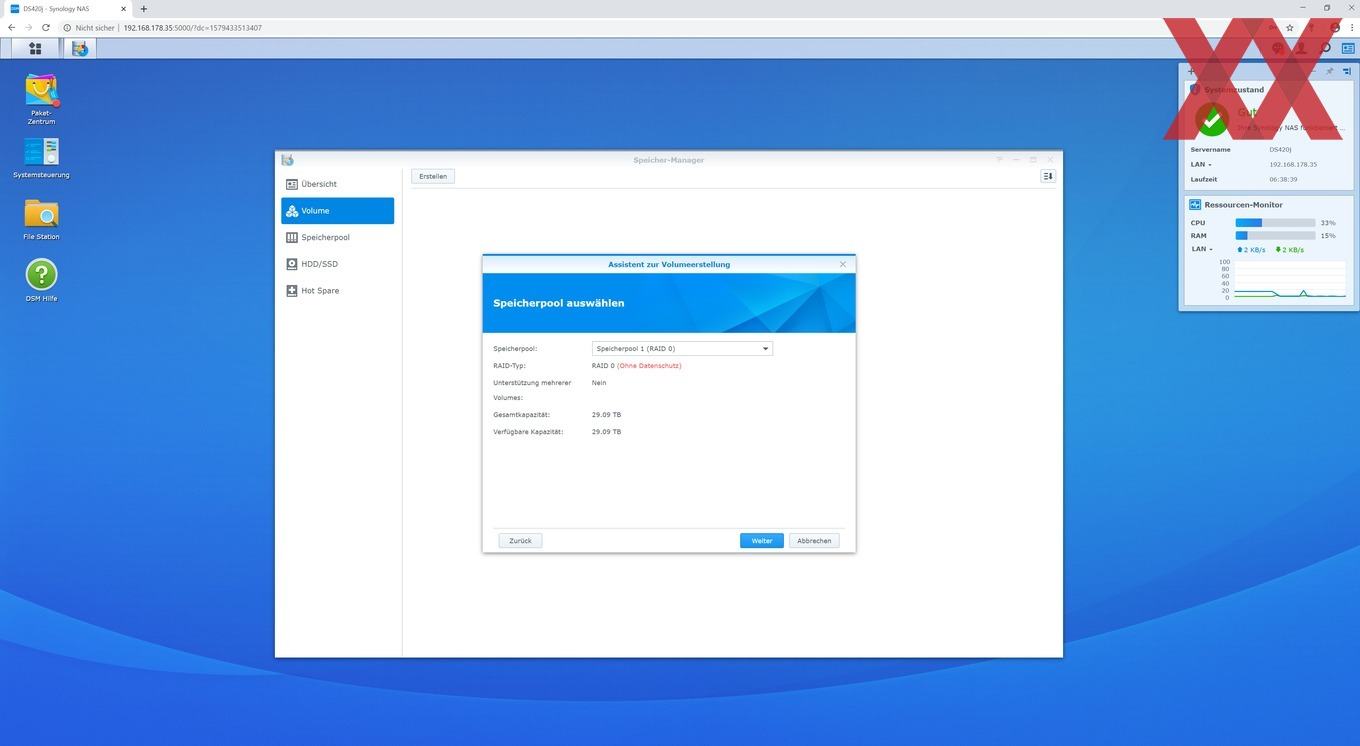Image resolution: width=1360 pixels, height=746 pixels.
Task: Click the Abbrechen button
Action: tap(814, 541)
